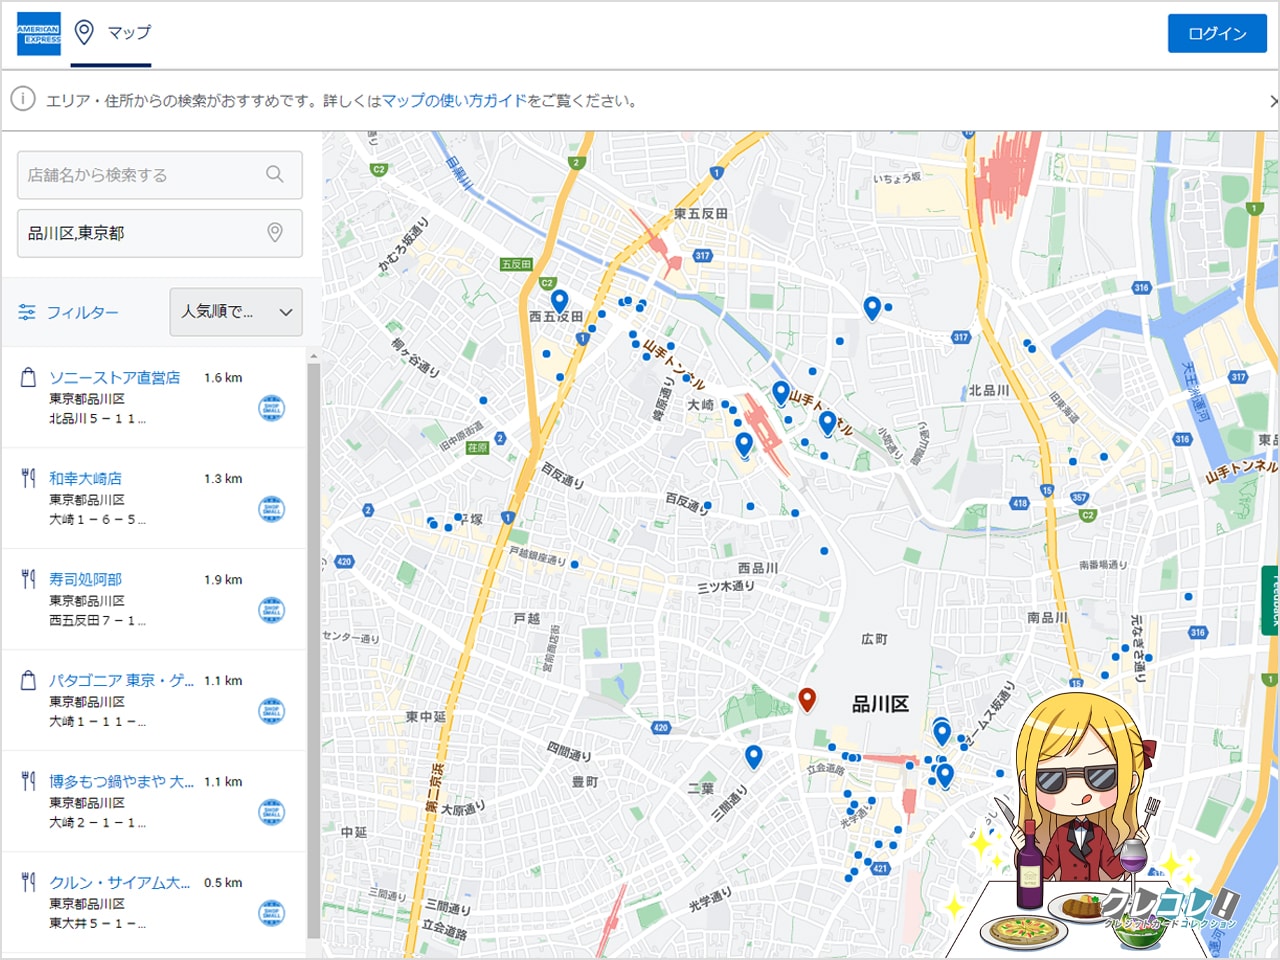Select blue pin just below 大崎 label
The height and width of the screenshot is (960, 1280).
click(x=743, y=444)
